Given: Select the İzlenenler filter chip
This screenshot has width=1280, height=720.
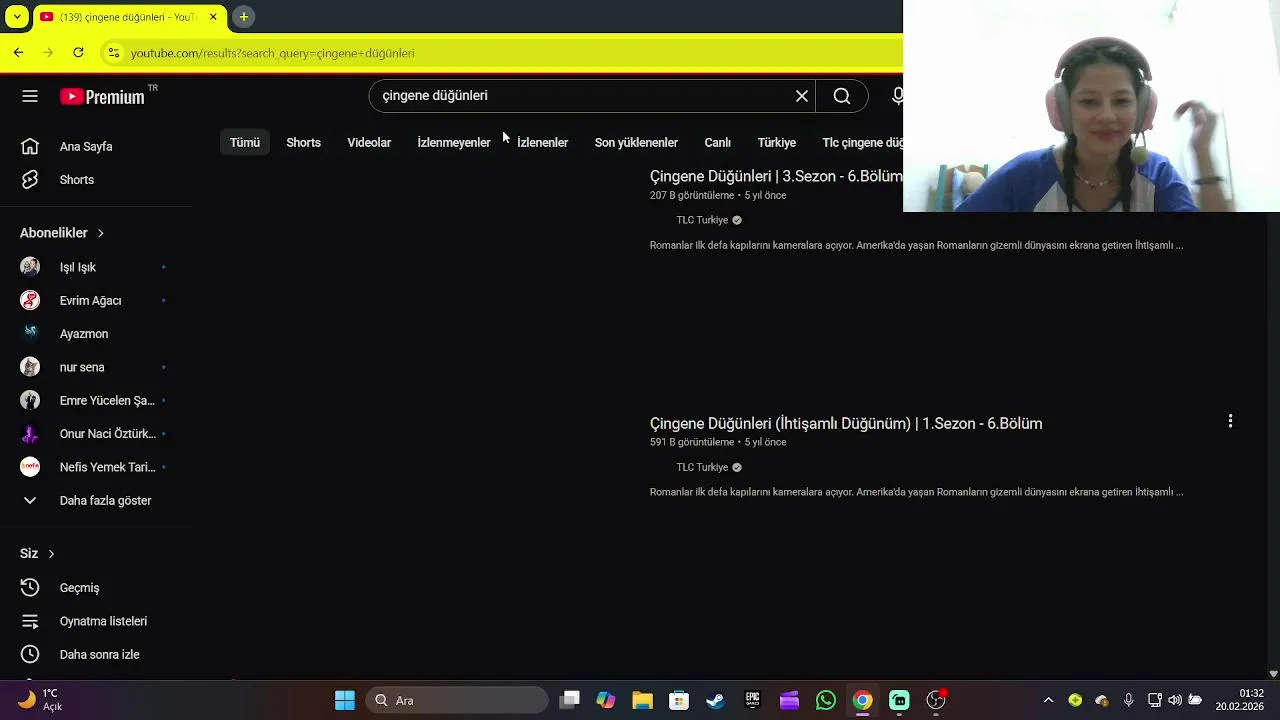Looking at the screenshot, I should (543, 143).
